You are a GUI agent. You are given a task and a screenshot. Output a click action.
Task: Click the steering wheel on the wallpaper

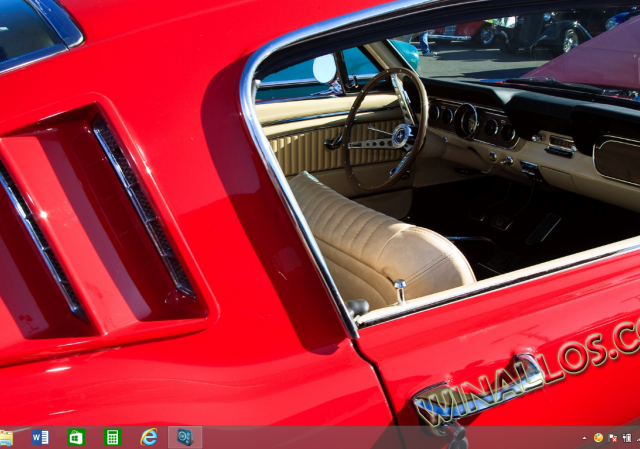coord(385,130)
